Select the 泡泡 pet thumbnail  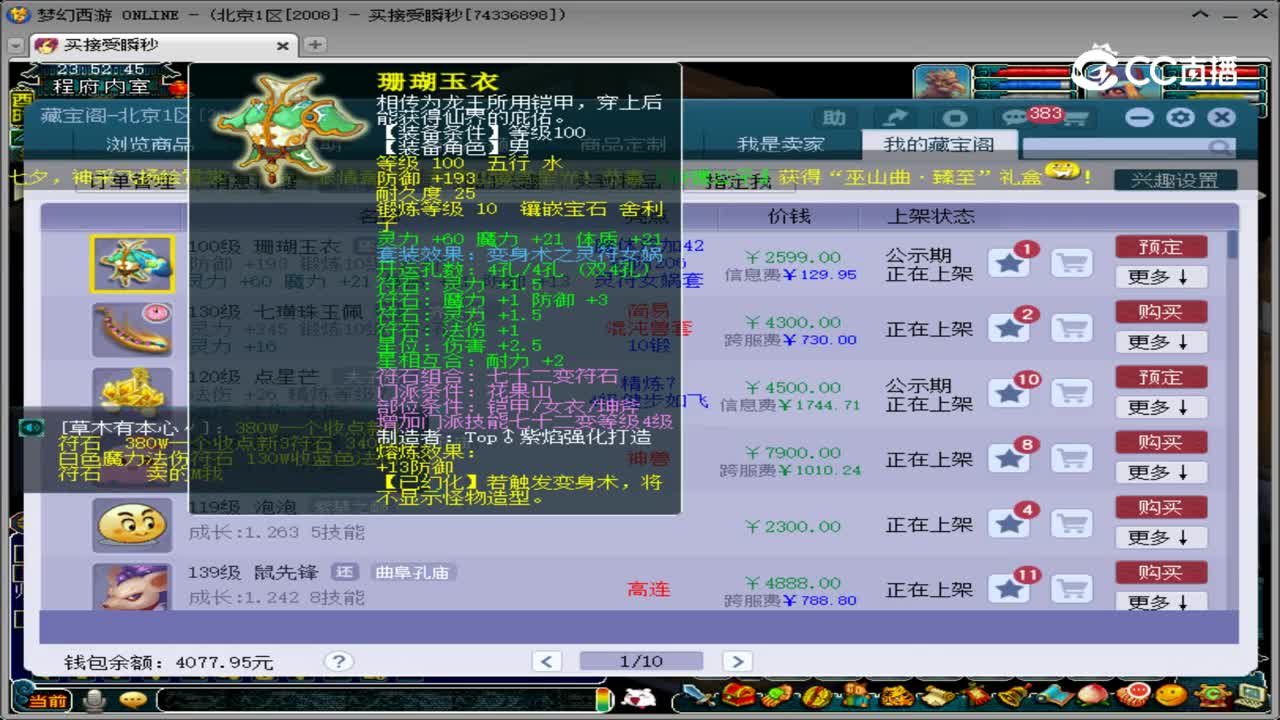pyautogui.click(x=132, y=524)
